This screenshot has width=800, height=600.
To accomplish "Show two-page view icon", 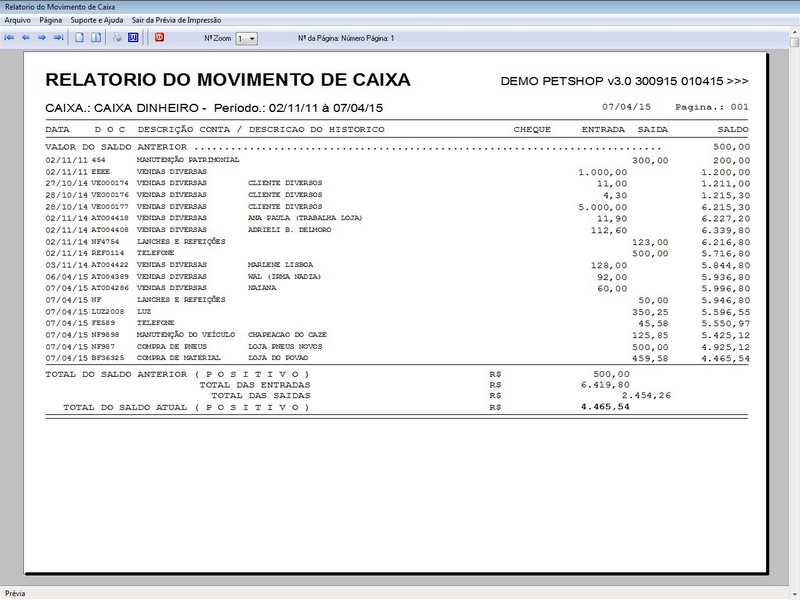I will 96,37.
